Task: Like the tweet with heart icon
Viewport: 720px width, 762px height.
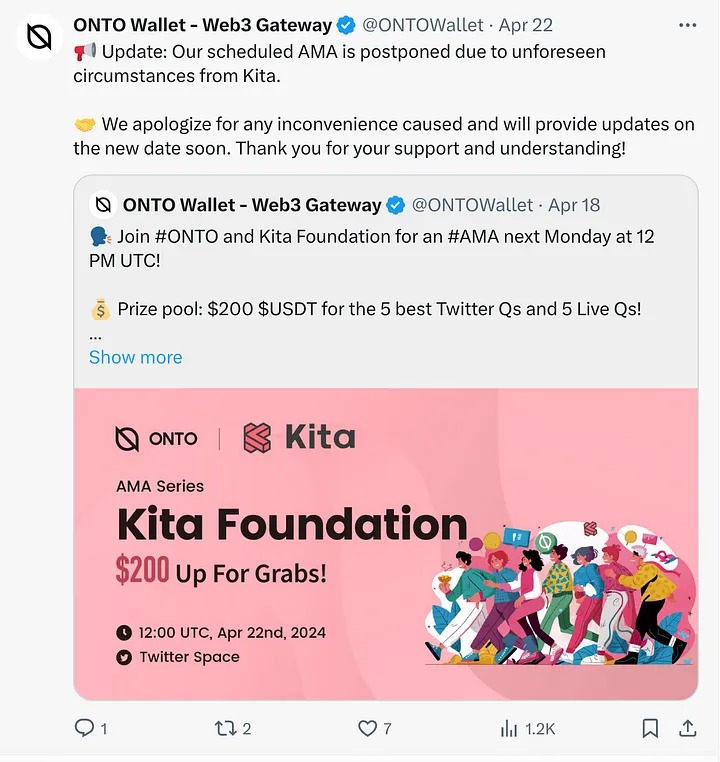Action: tap(369, 728)
